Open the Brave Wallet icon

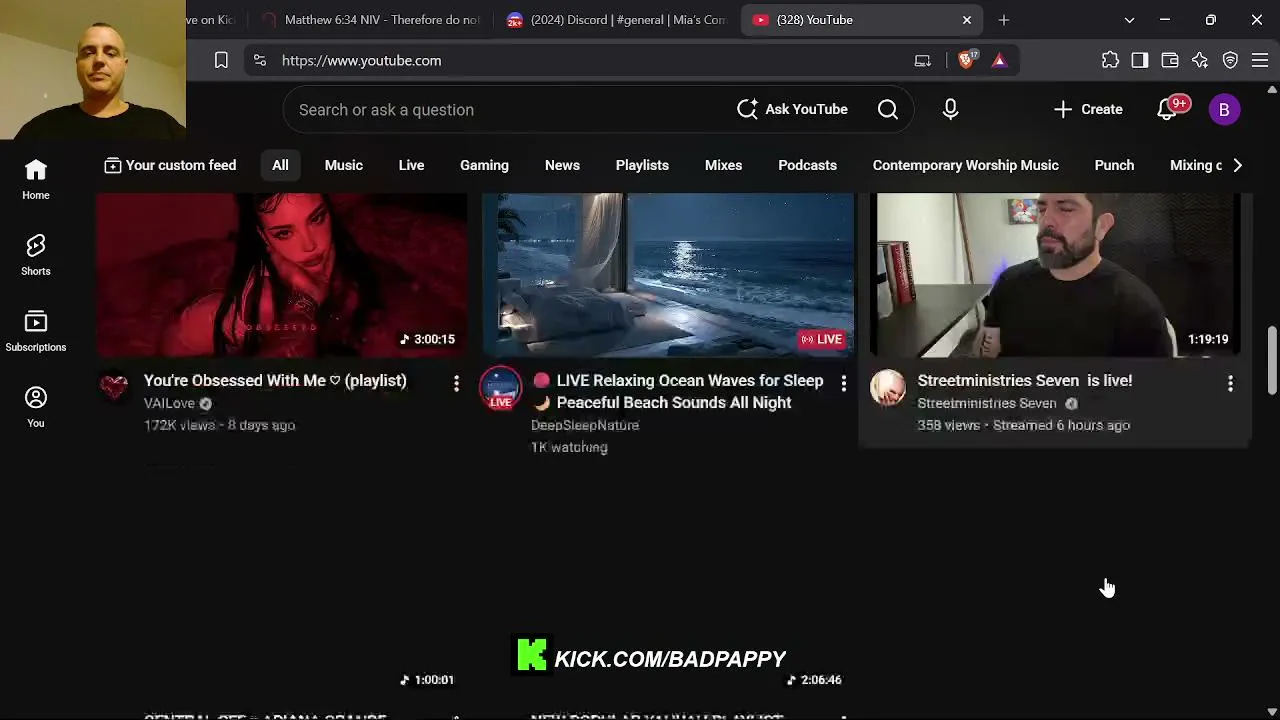1170,60
